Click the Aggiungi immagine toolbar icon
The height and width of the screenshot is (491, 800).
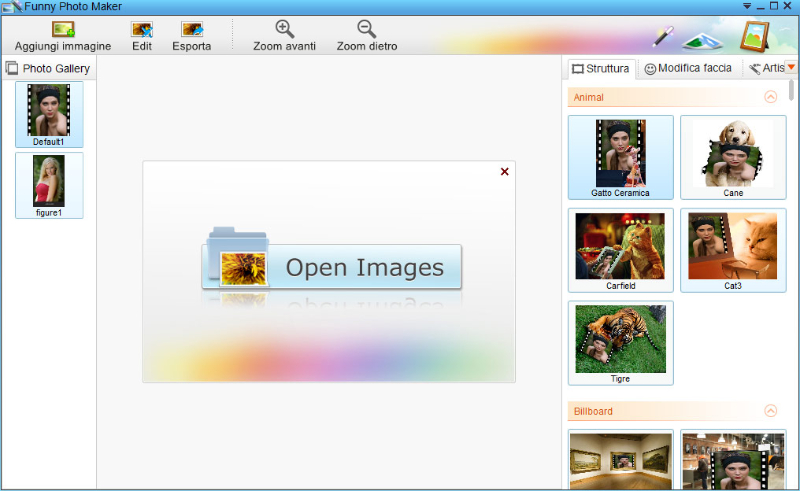click(63, 31)
